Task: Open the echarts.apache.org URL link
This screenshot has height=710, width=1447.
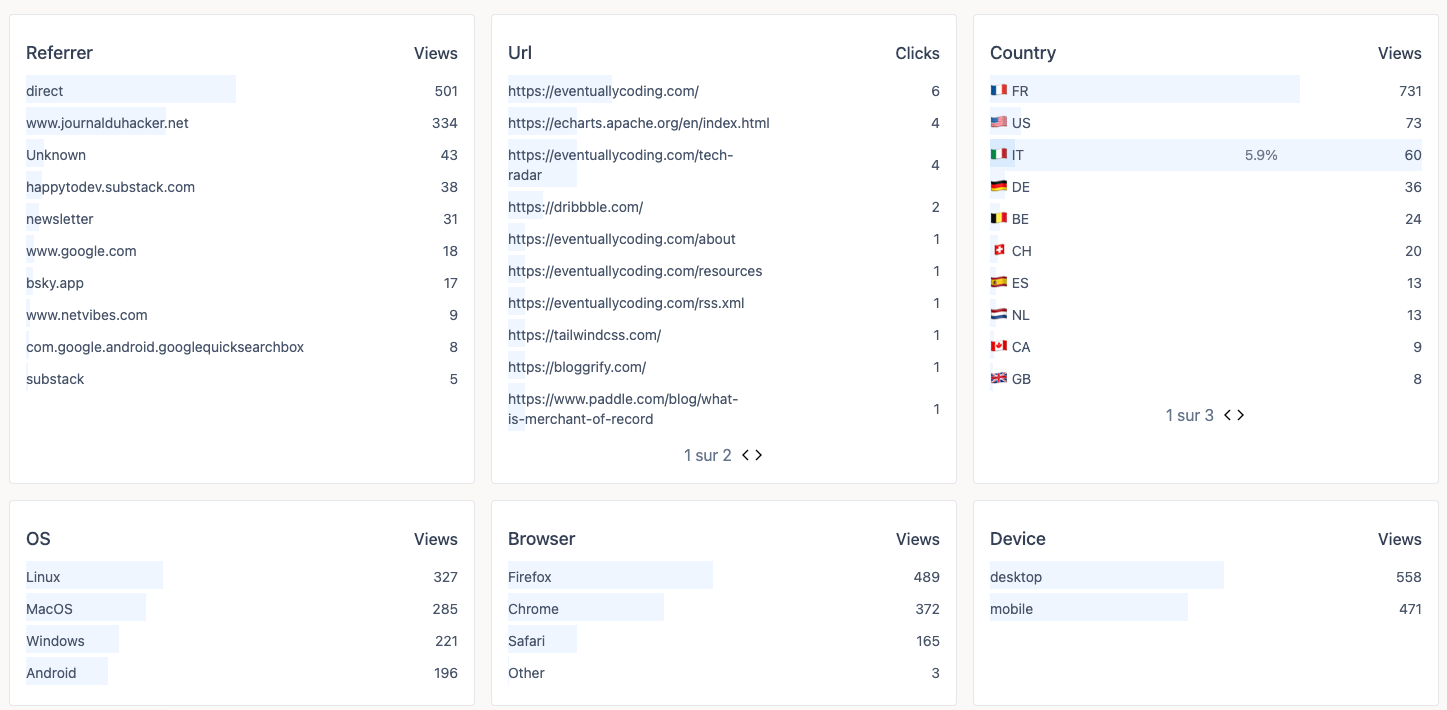Action: 638,123
